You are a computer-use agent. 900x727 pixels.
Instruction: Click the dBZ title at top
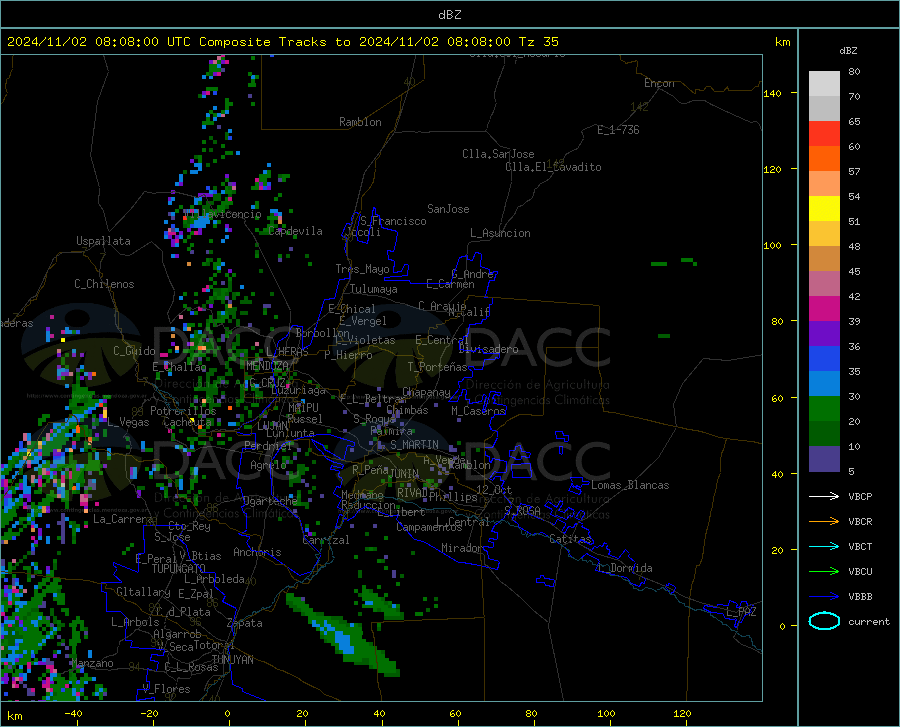tap(449, 15)
